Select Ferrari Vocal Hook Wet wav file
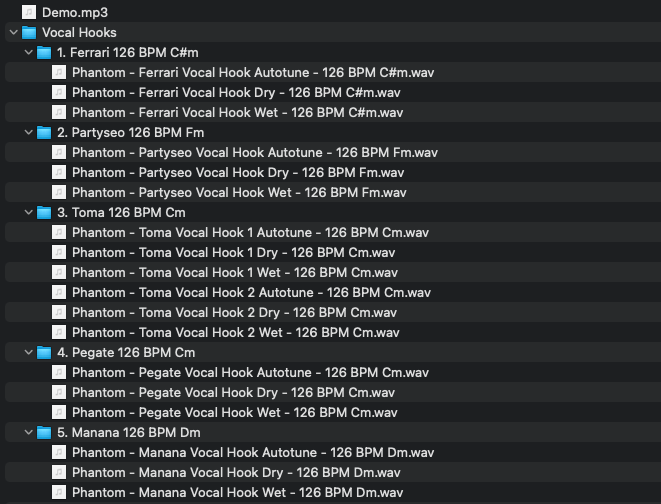Viewport: 661px width, 504px height. point(237,112)
